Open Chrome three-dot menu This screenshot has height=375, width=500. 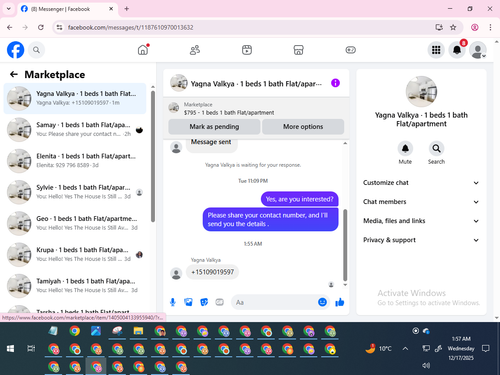(490, 27)
